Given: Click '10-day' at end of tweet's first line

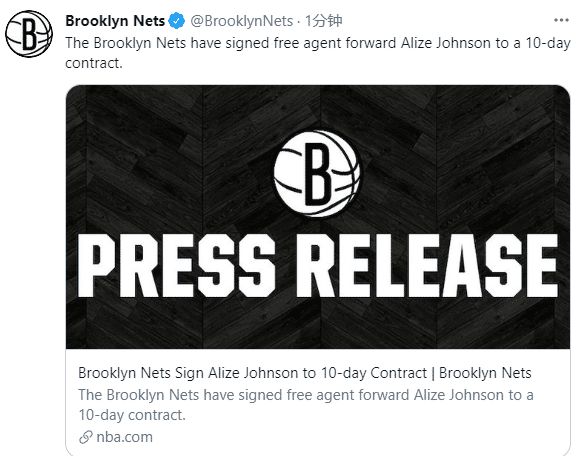Looking at the screenshot, I should pos(548,43).
